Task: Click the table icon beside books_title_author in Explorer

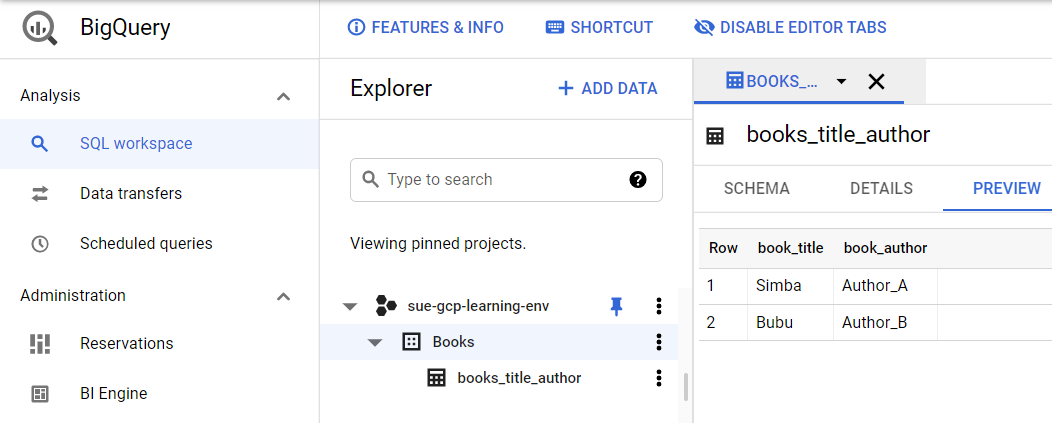Action: click(436, 378)
